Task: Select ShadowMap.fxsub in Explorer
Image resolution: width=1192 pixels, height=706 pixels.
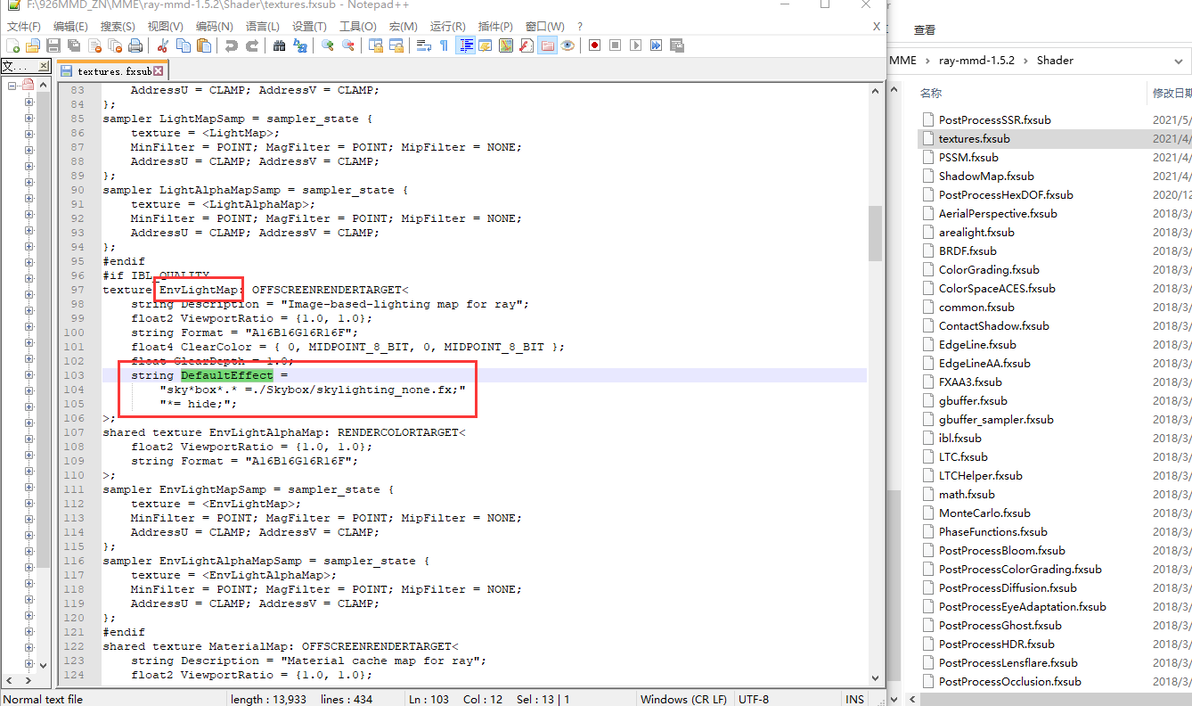Action: click(x=986, y=176)
